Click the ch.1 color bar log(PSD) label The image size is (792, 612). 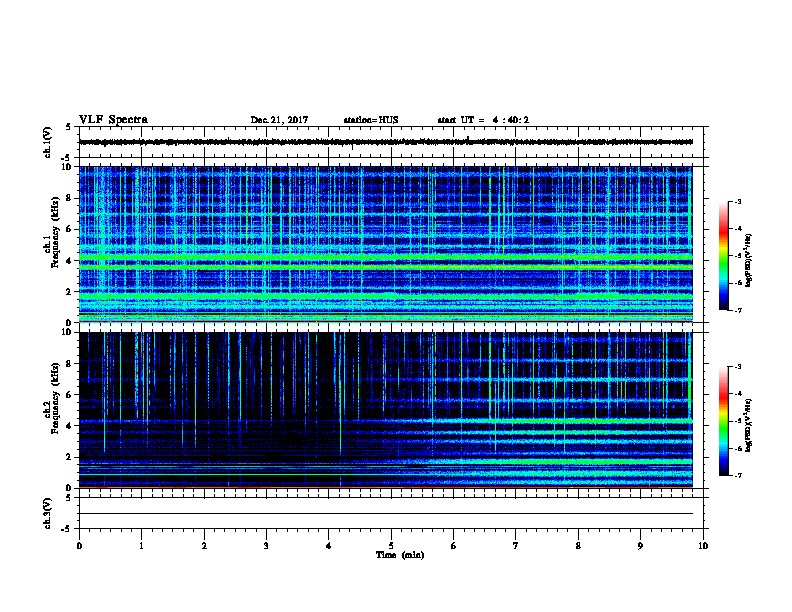point(748,261)
